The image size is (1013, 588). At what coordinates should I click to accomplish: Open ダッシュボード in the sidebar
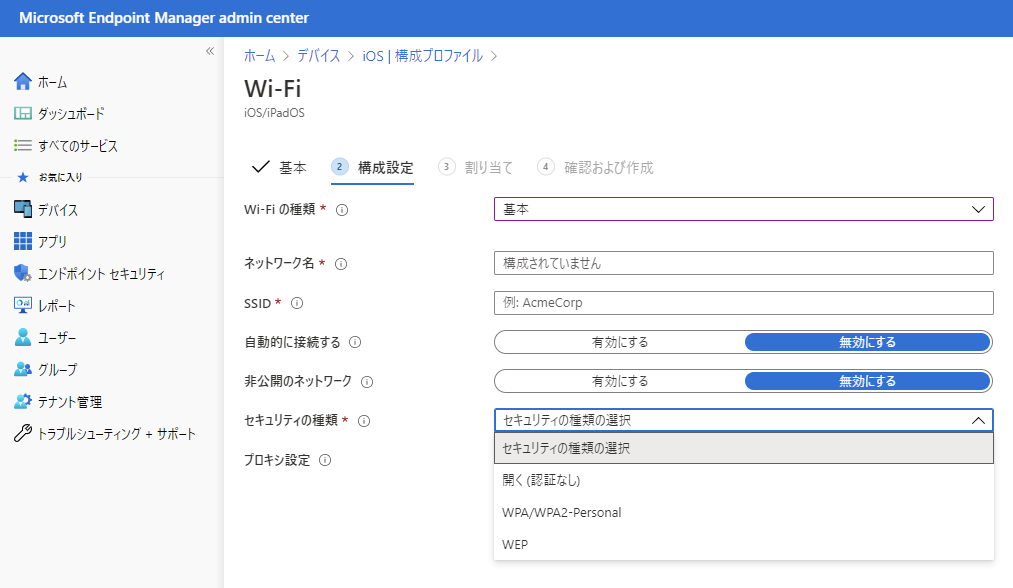tap(71, 114)
